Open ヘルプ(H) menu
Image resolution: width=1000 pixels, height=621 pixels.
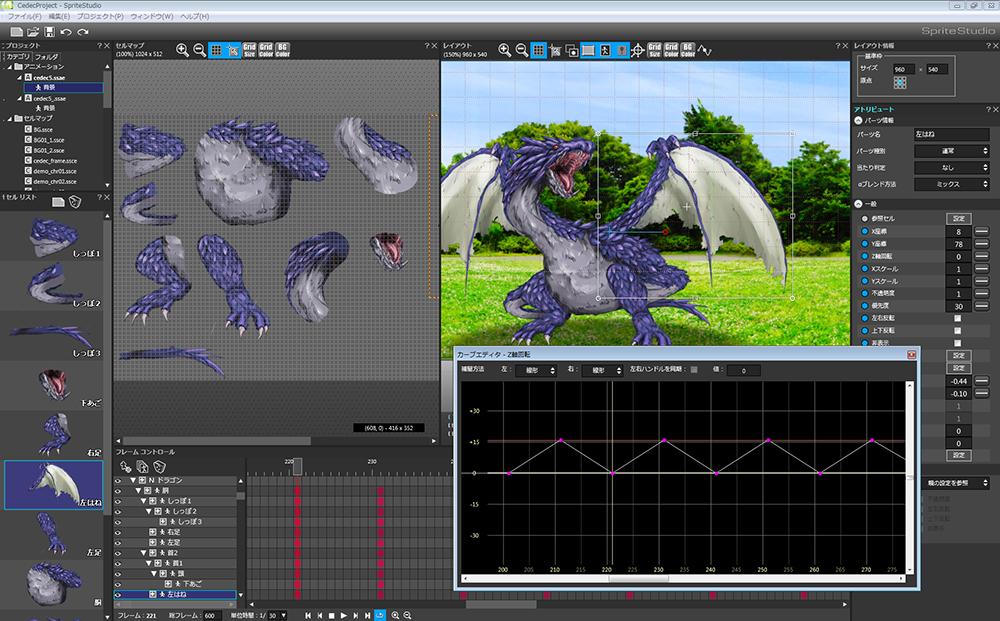pyautogui.click(x=195, y=16)
